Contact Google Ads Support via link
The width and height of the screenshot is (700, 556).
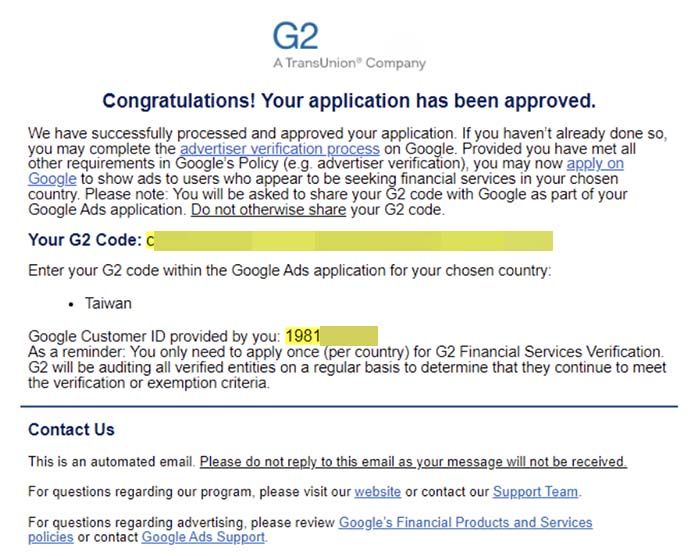pos(203,537)
